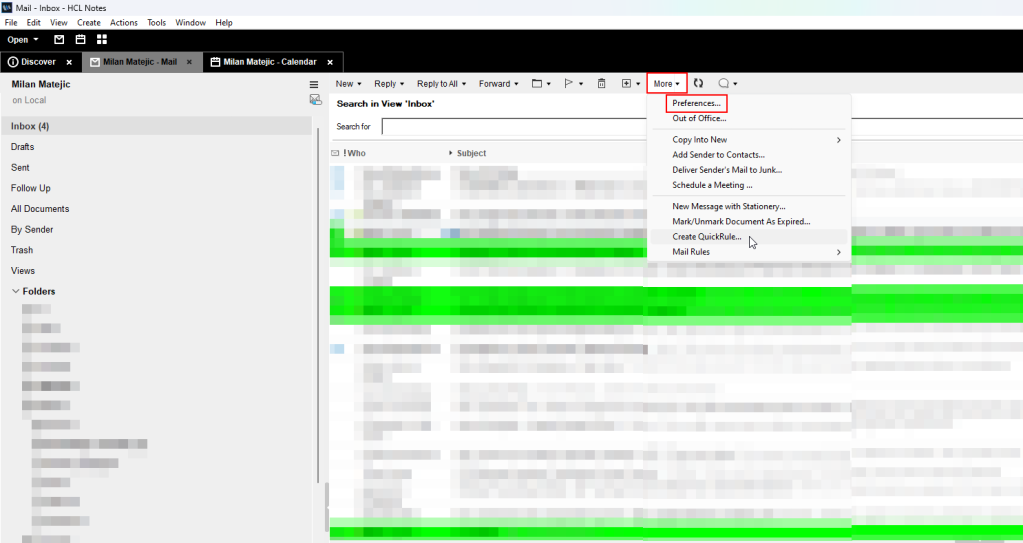Close the Discover tab
1023x543 pixels.
pyautogui.click(x=69, y=62)
